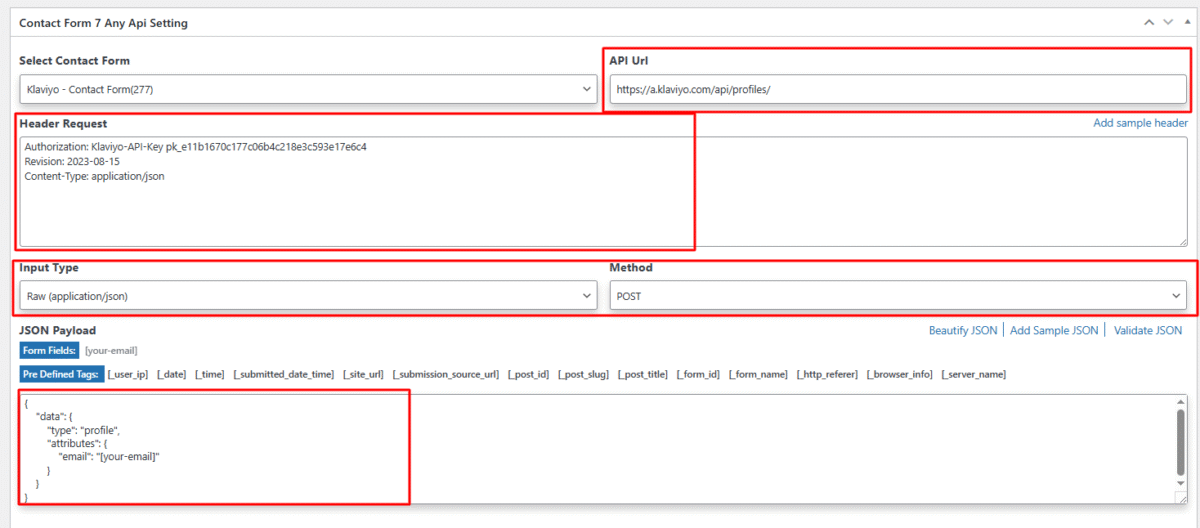Insert the [_server_name] predefined tag
The image size is (1200, 528).
pos(973,374)
